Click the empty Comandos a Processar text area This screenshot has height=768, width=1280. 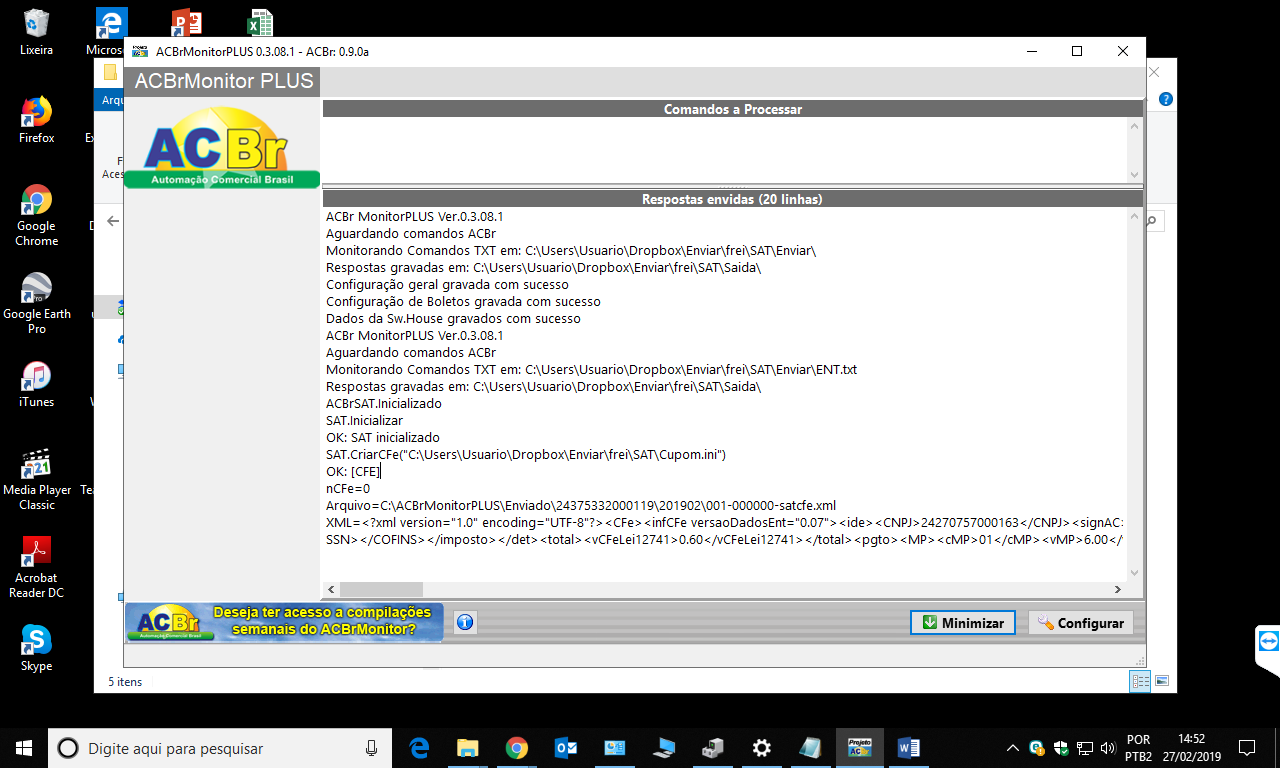[724, 150]
